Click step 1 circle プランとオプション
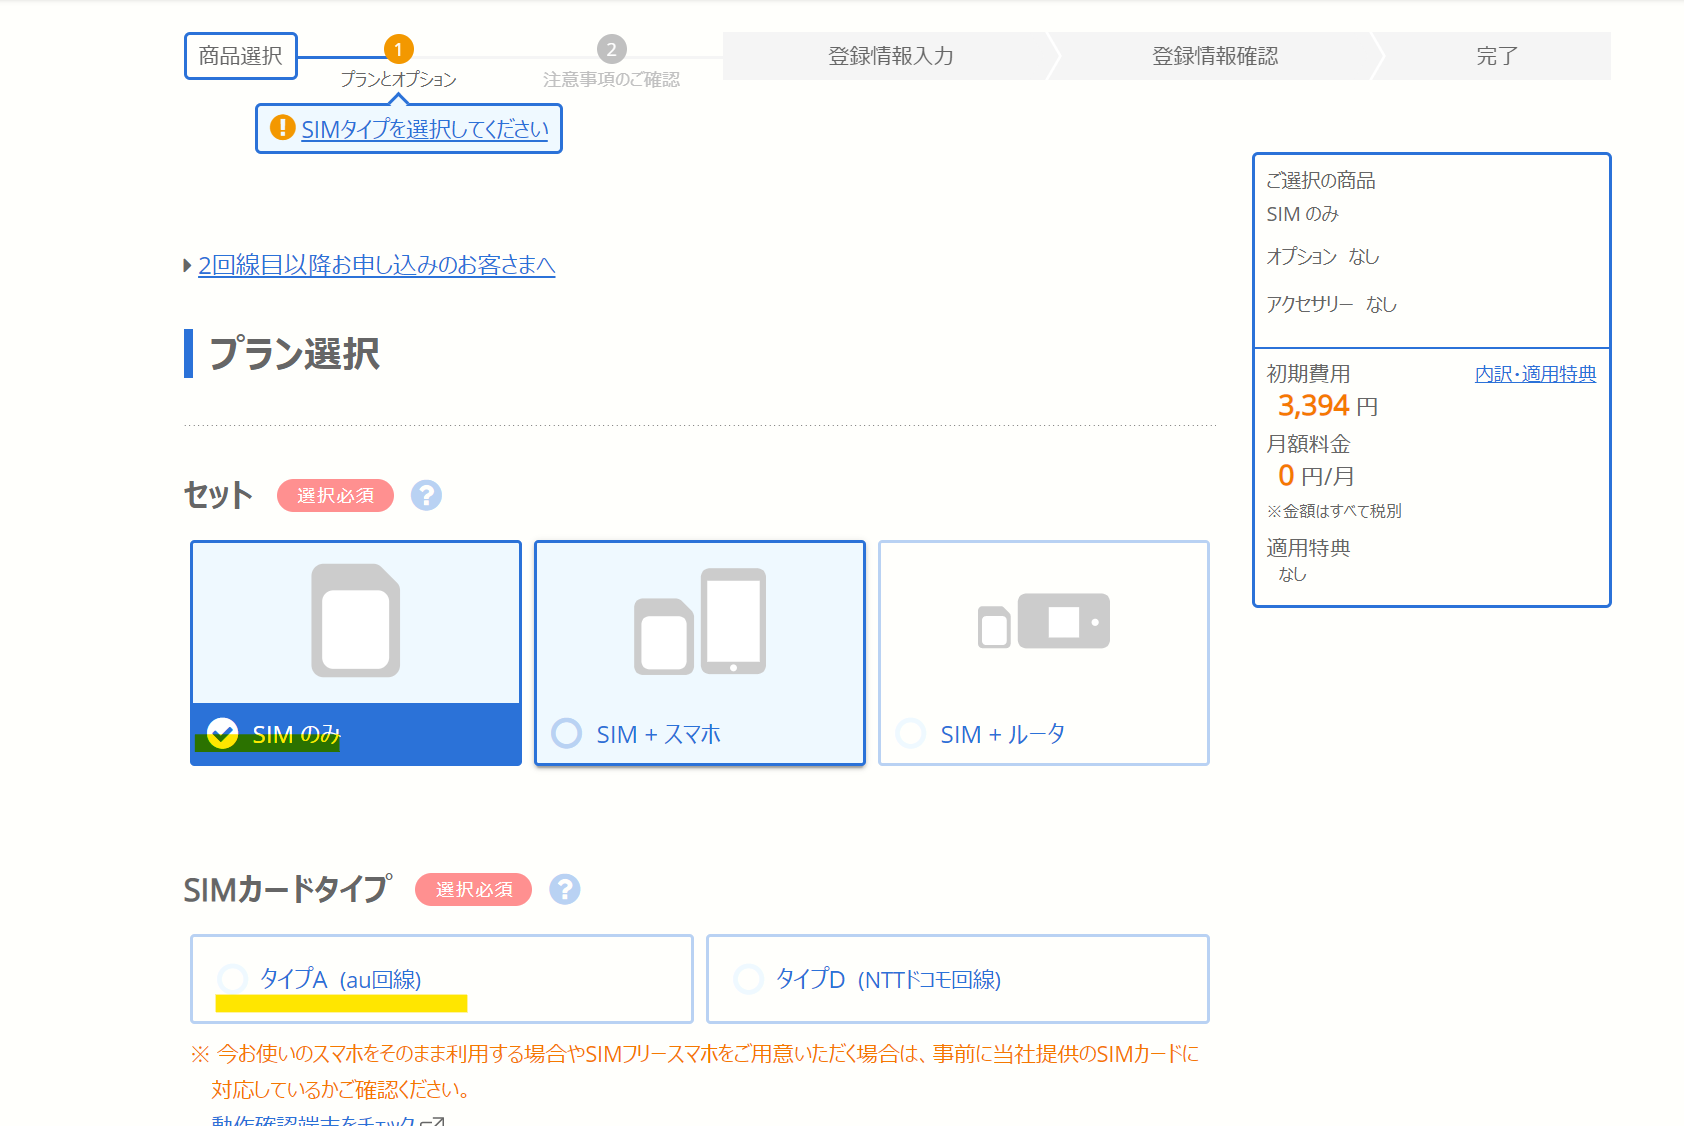 click(398, 49)
